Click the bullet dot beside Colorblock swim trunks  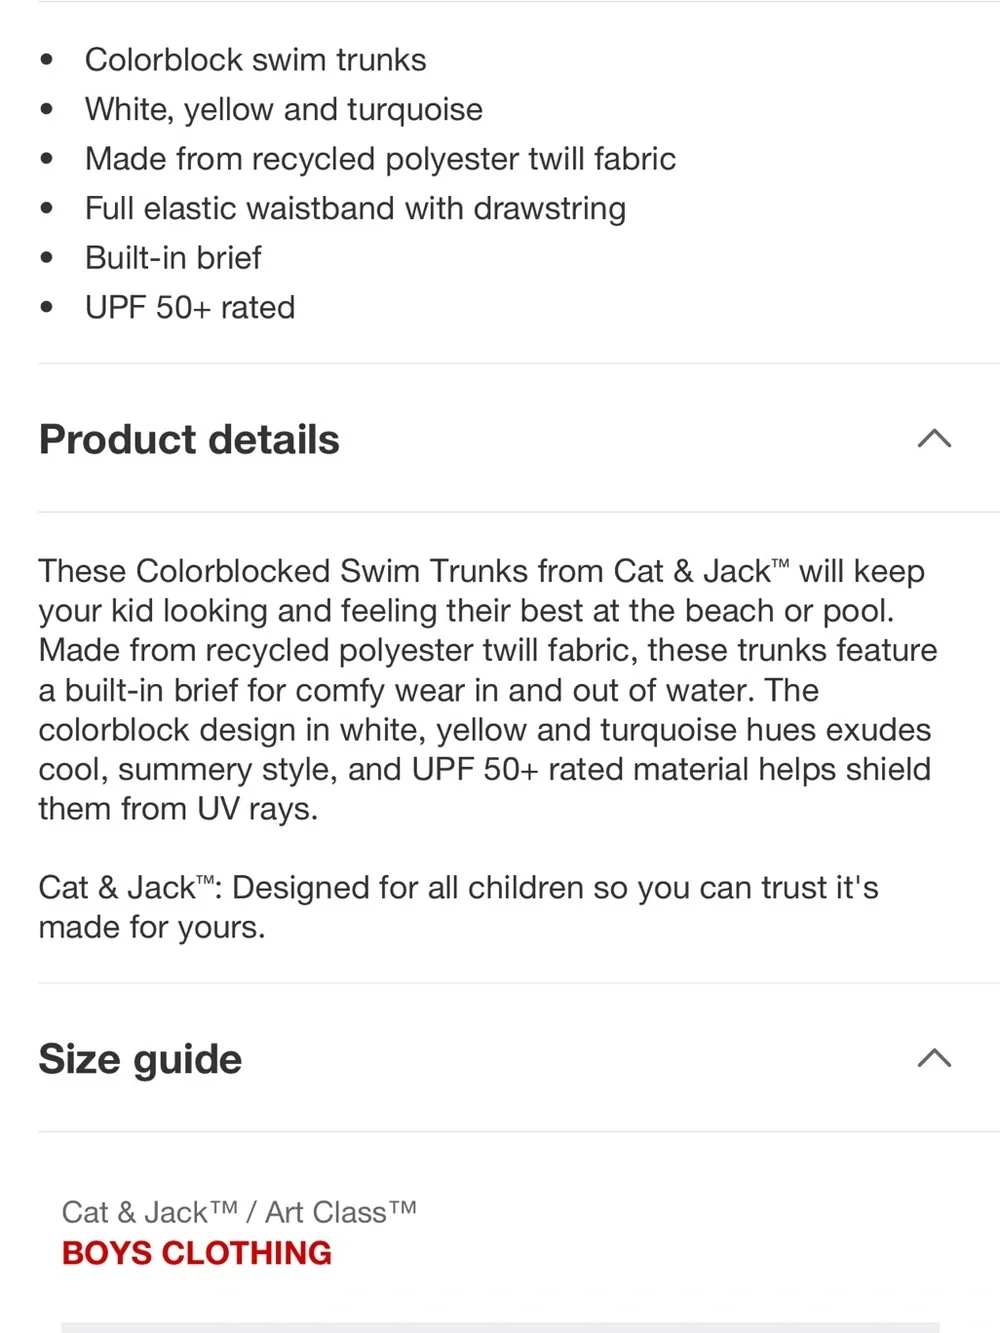coord(47,60)
